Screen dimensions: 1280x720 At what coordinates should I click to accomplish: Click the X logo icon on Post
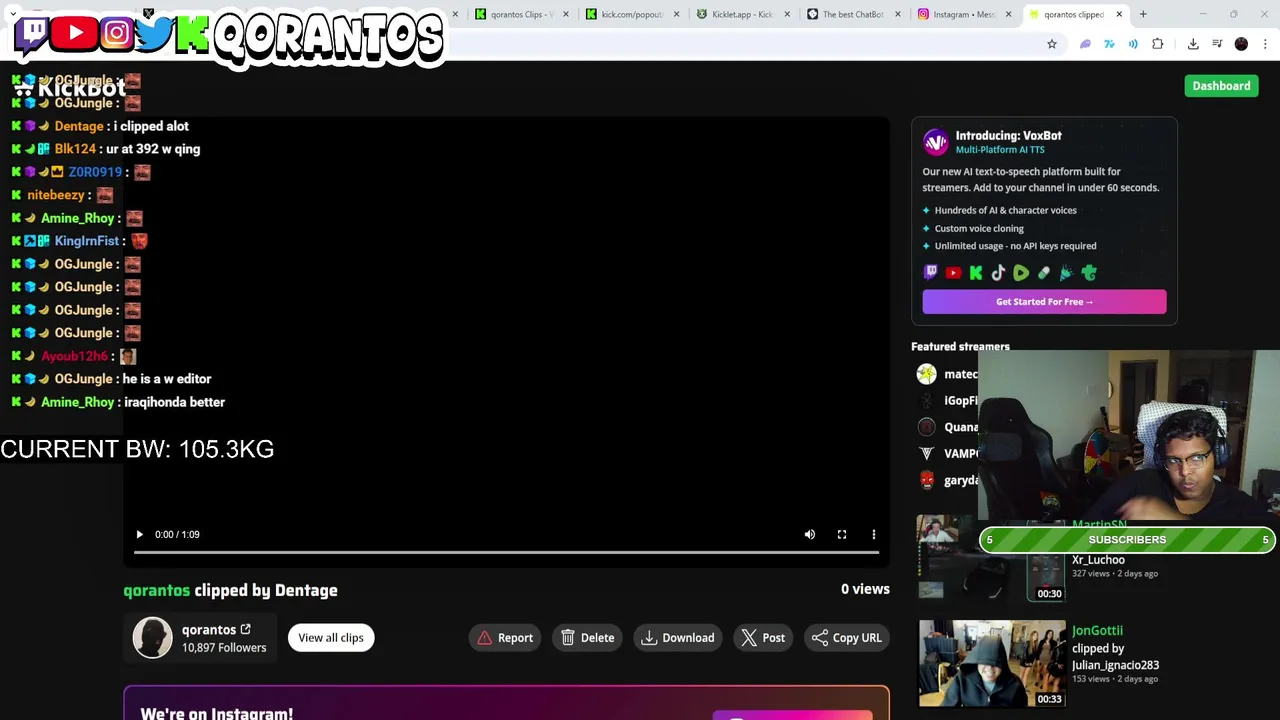[x=749, y=638]
